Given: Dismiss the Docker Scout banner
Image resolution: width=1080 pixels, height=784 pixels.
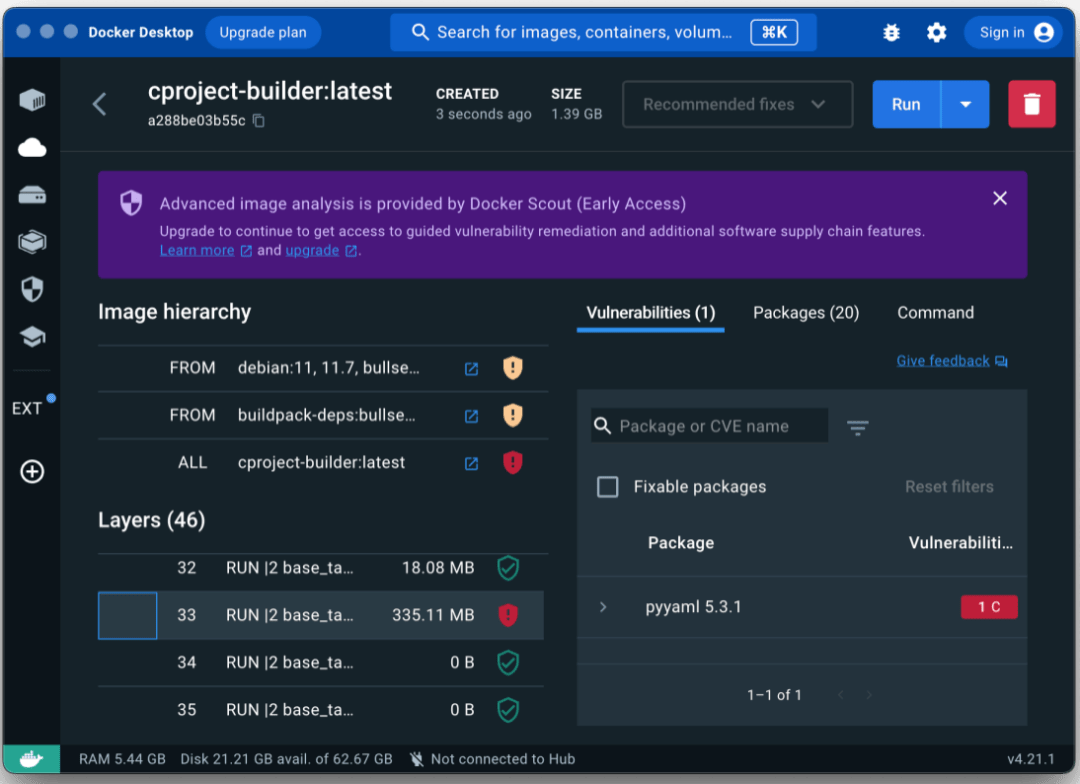Looking at the screenshot, I should tap(999, 198).
